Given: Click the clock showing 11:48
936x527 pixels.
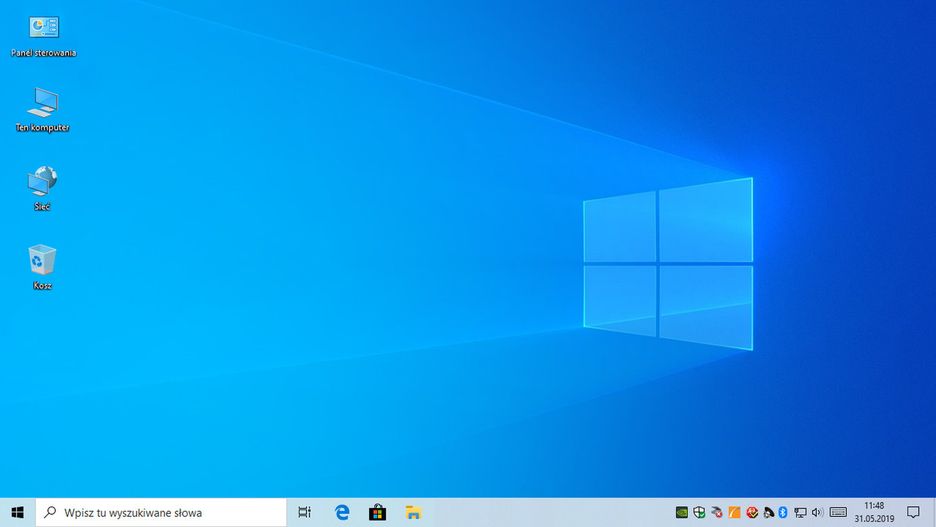Looking at the screenshot, I should (x=874, y=512).
